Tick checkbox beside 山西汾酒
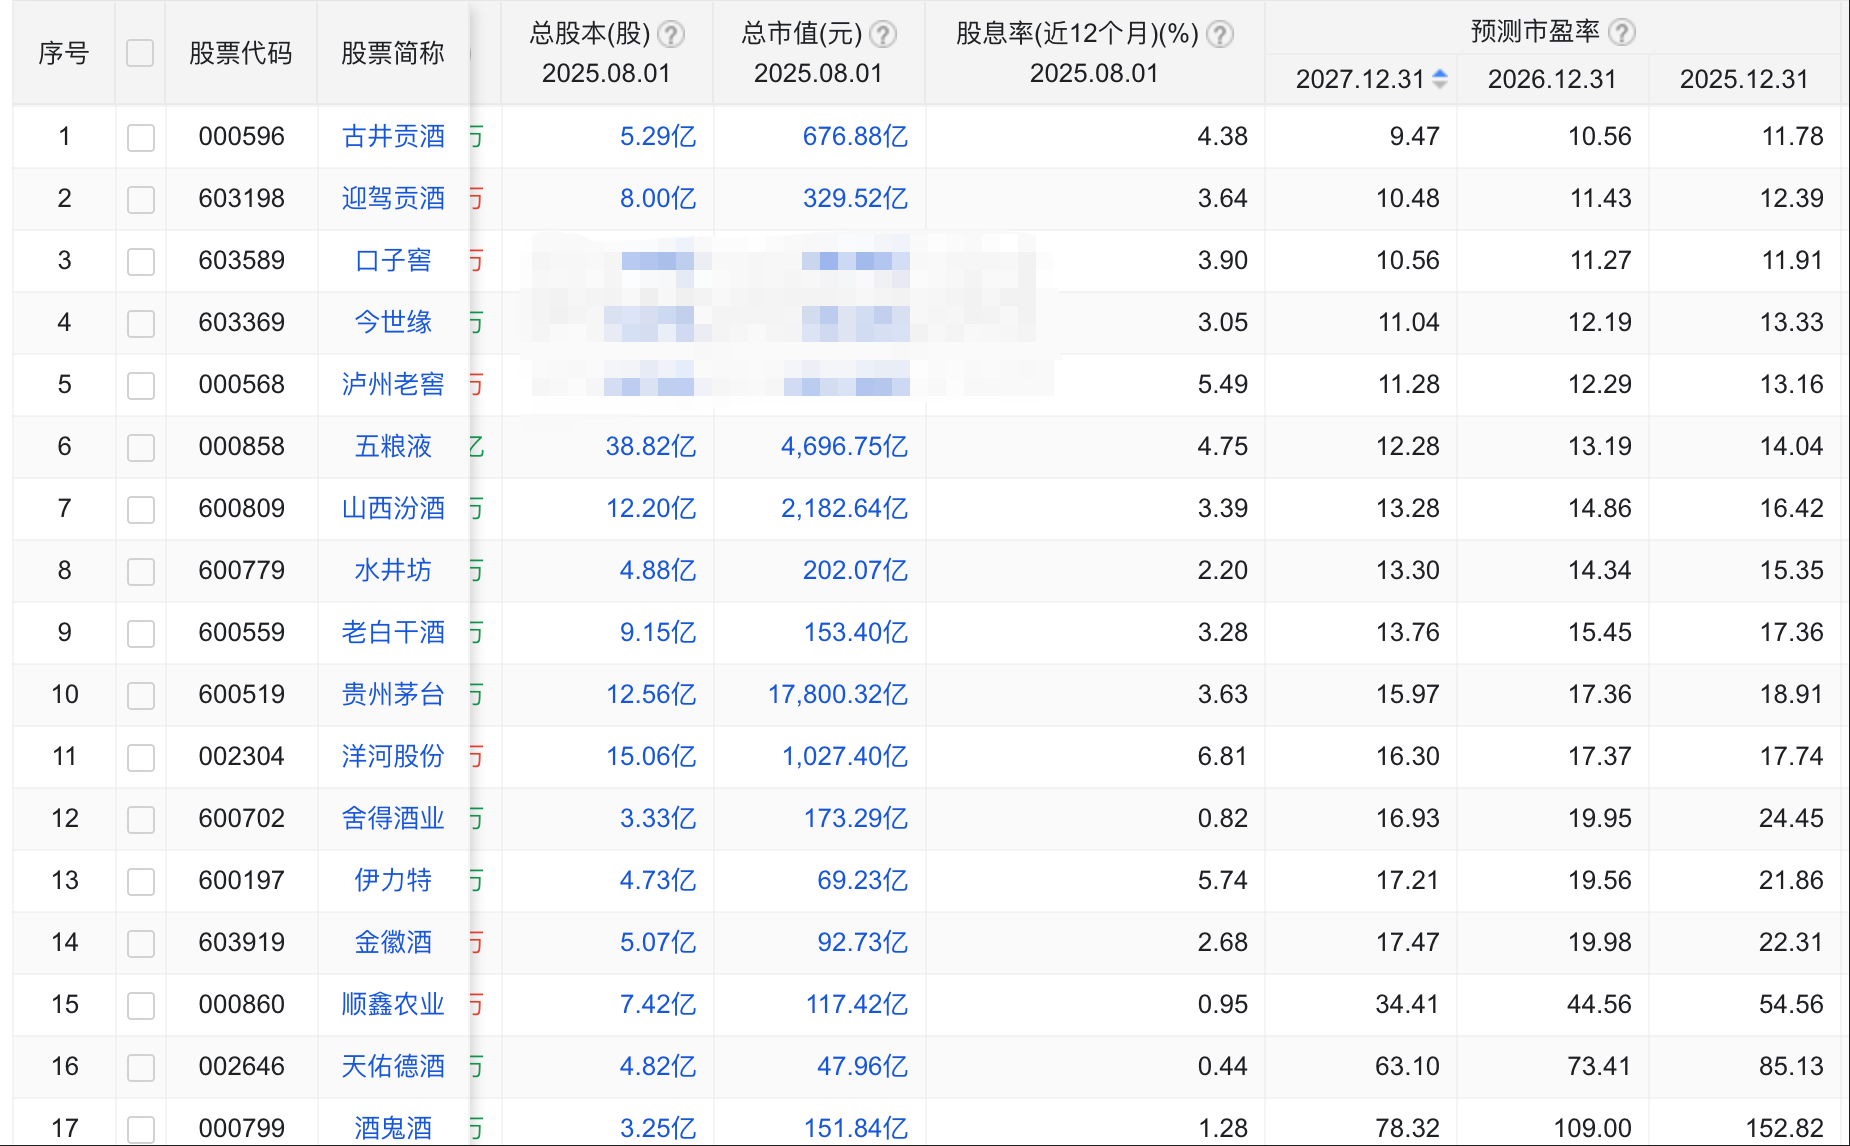Screen dimensions: 1850x1146 tap(141, 509)
